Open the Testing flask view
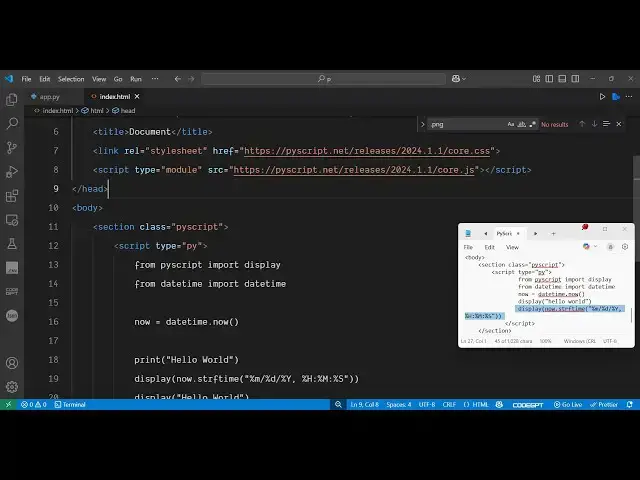Screen dimensions: 640x480 click(x=12, y=244)
